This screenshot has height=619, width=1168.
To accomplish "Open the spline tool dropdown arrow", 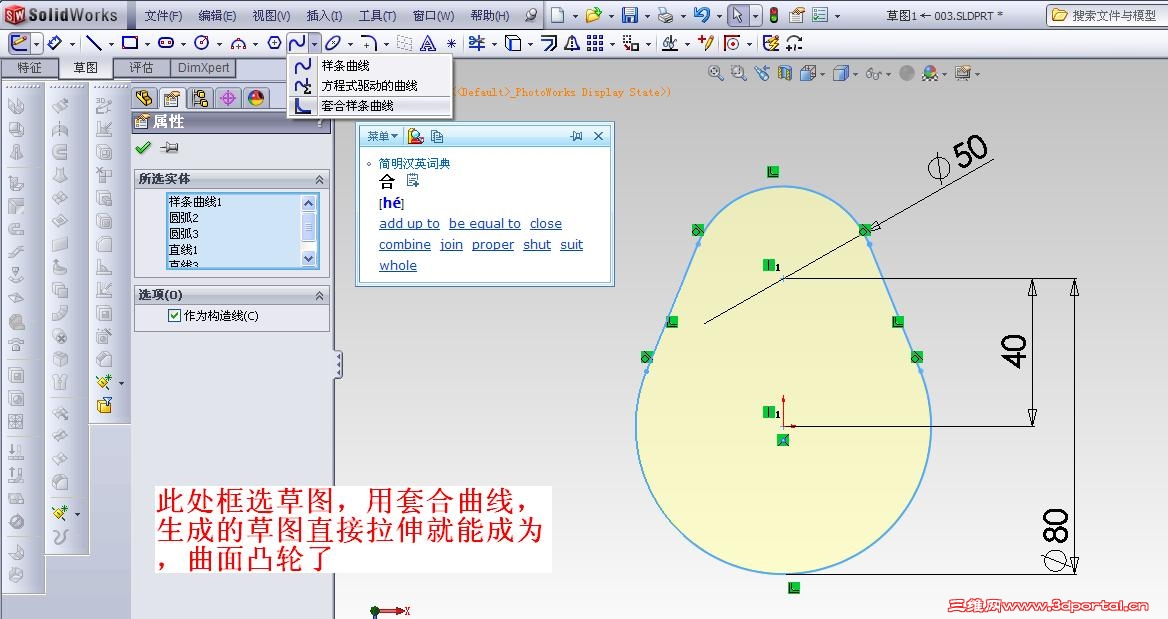I will point(314,44).
